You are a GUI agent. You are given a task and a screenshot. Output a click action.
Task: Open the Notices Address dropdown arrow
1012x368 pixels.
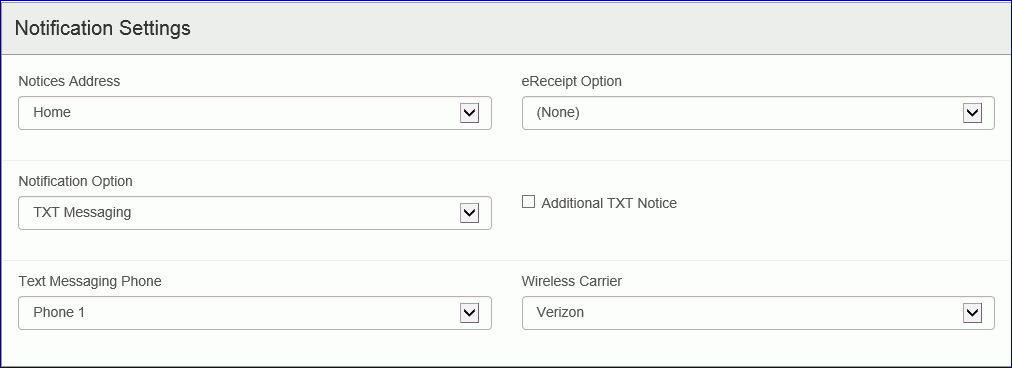(469, 113)
